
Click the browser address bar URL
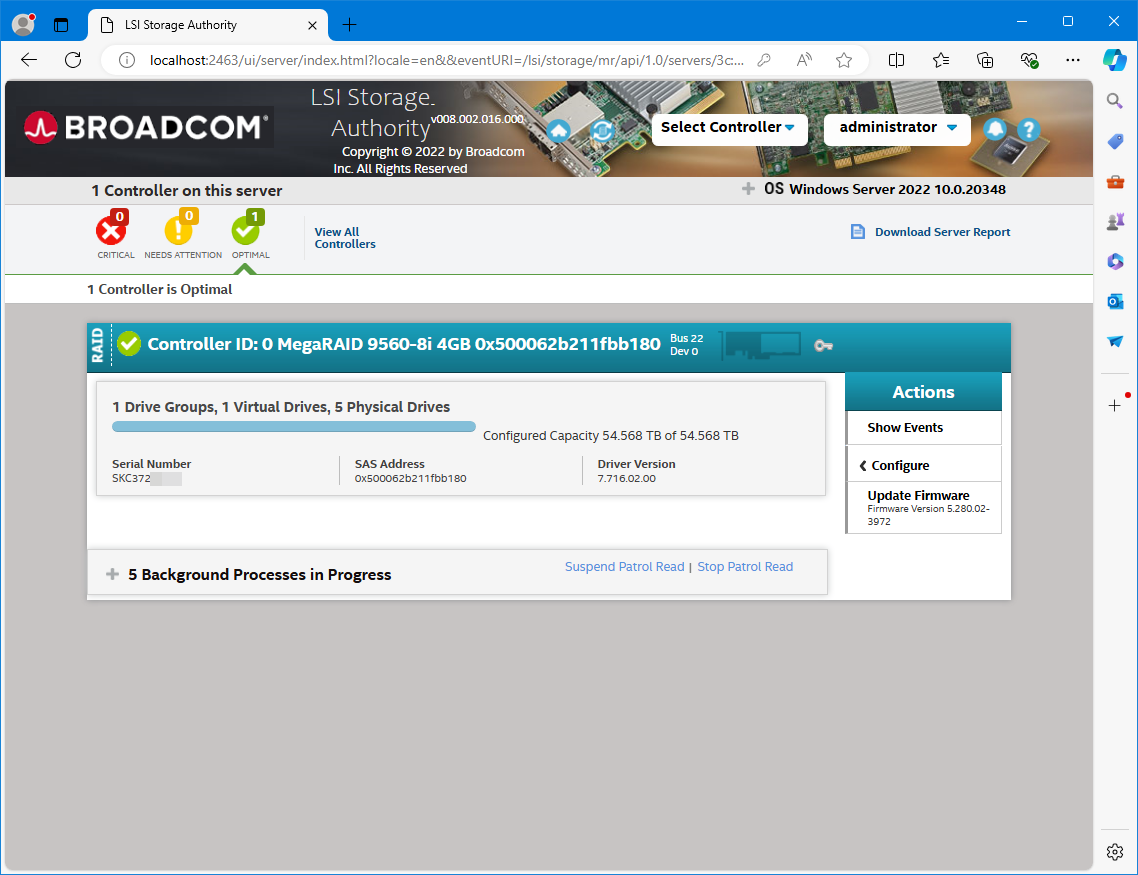(x=446, y=60)
